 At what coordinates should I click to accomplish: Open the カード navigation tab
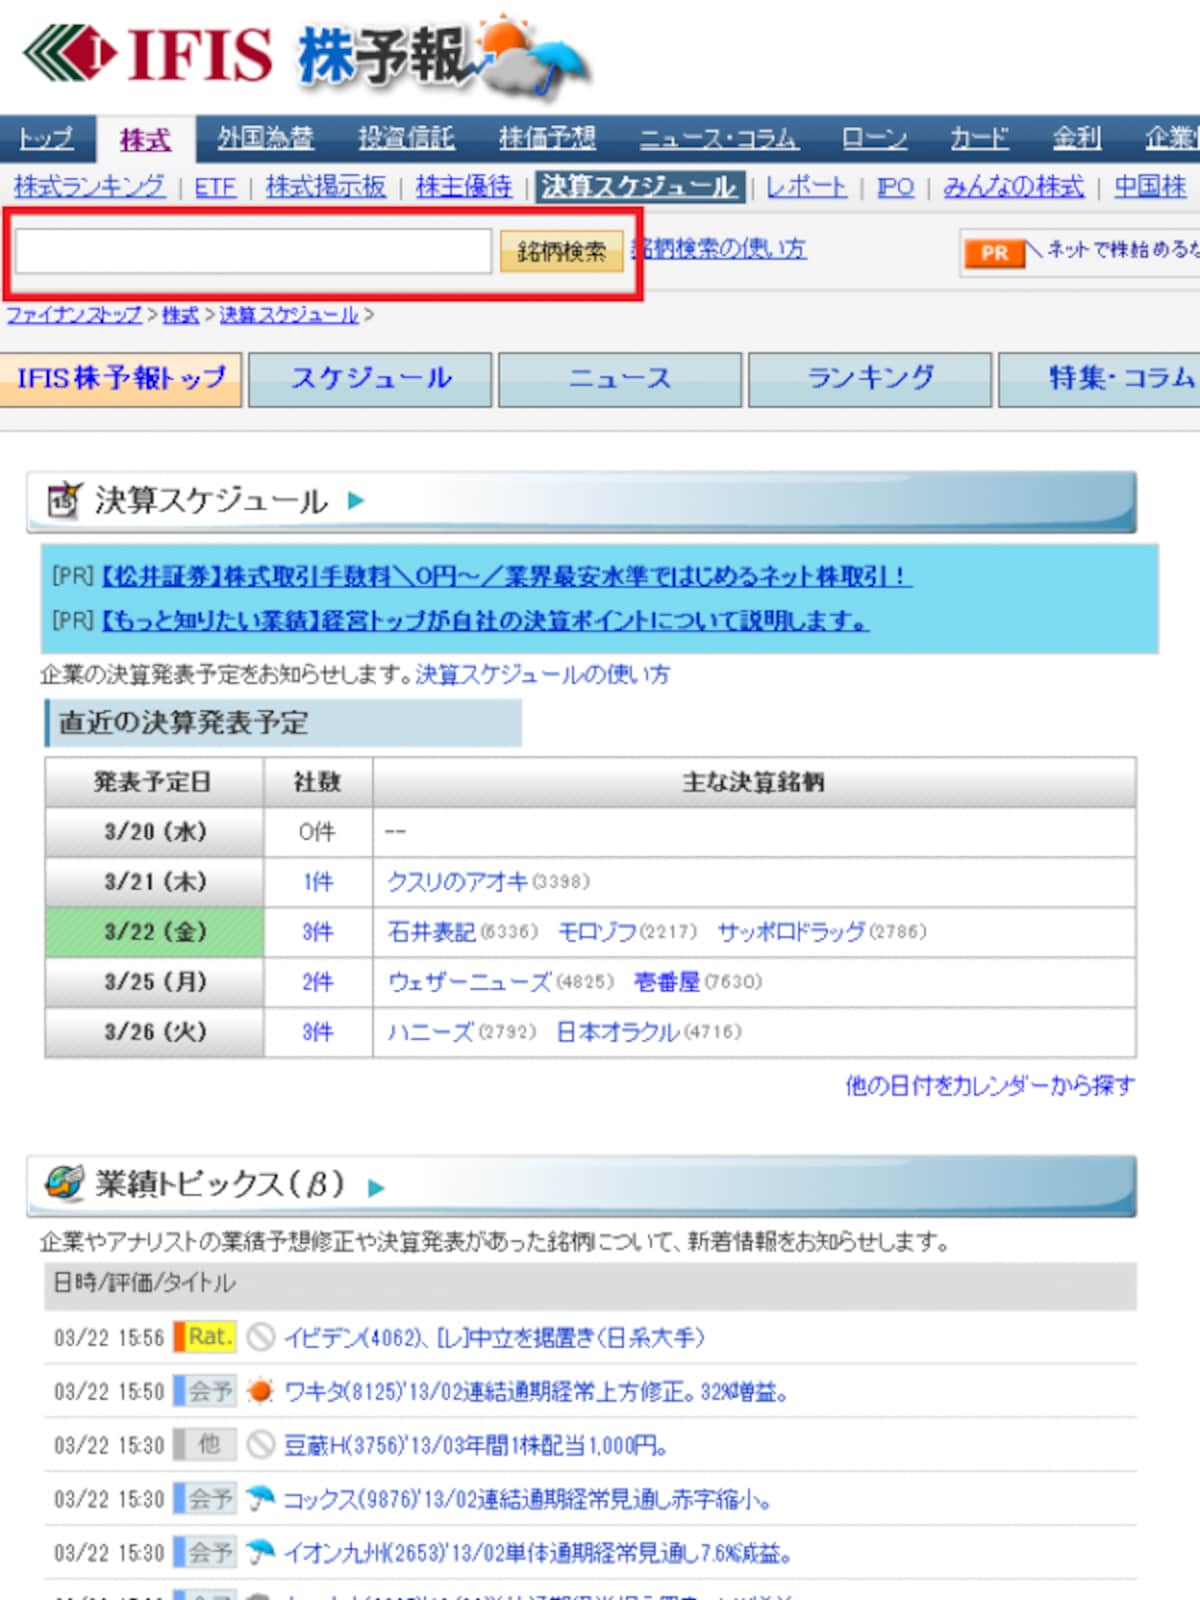coord(979,138)
